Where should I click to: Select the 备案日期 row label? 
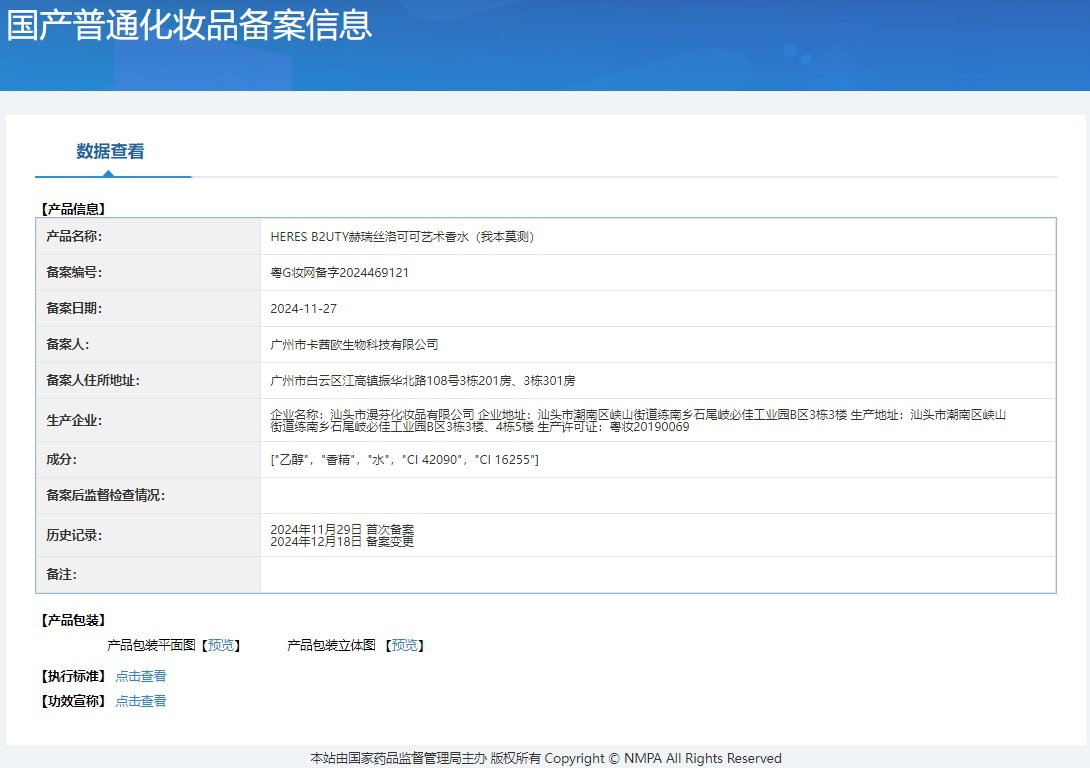74,309
